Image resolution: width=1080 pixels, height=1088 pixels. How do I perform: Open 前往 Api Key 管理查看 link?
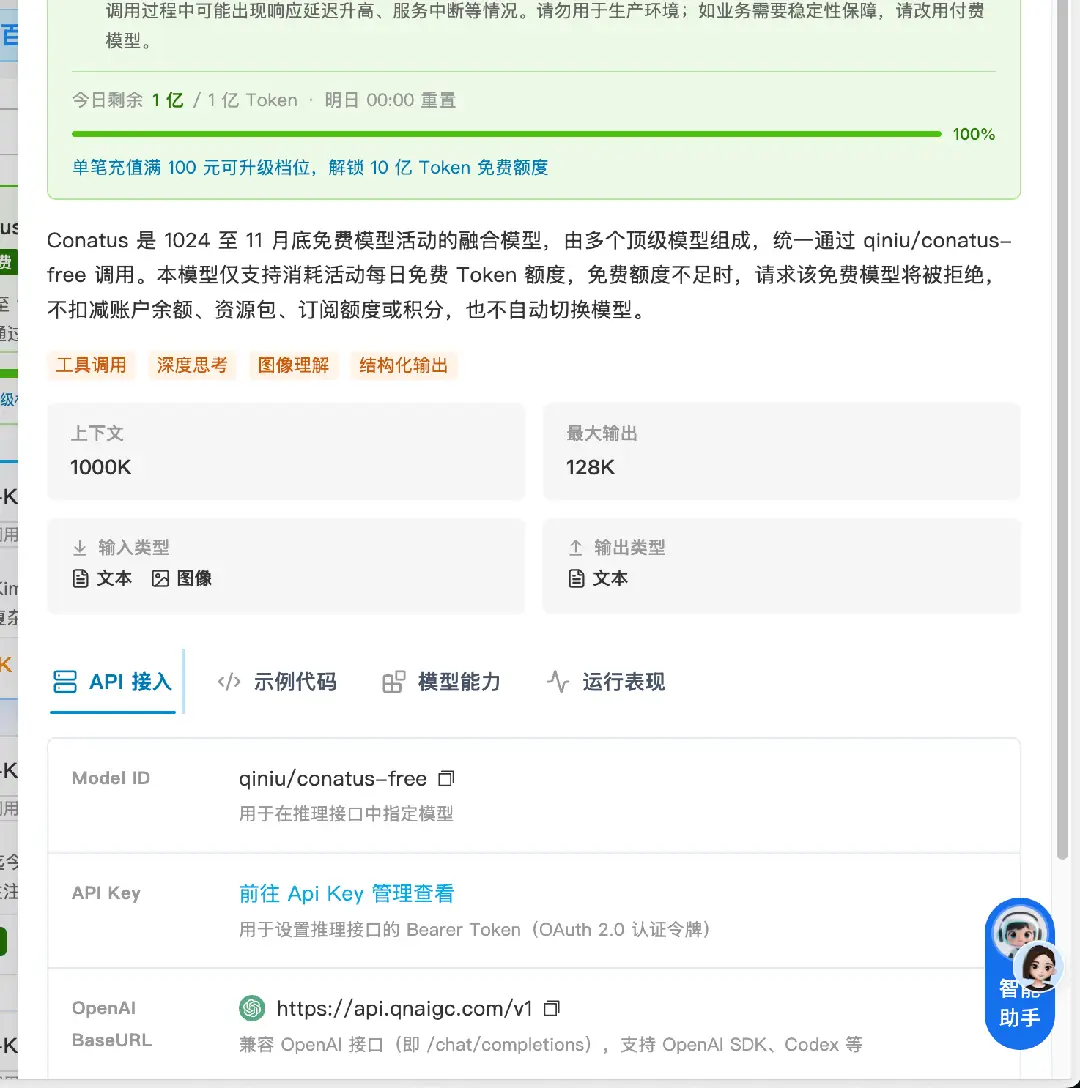346,894
